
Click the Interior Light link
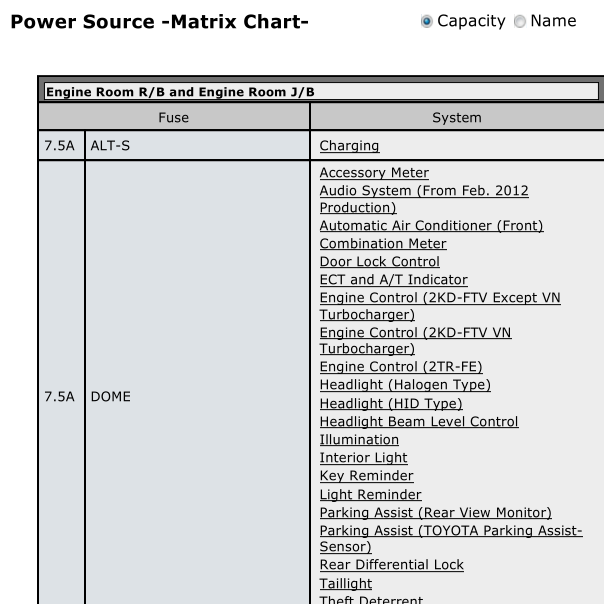click(363, 458)
